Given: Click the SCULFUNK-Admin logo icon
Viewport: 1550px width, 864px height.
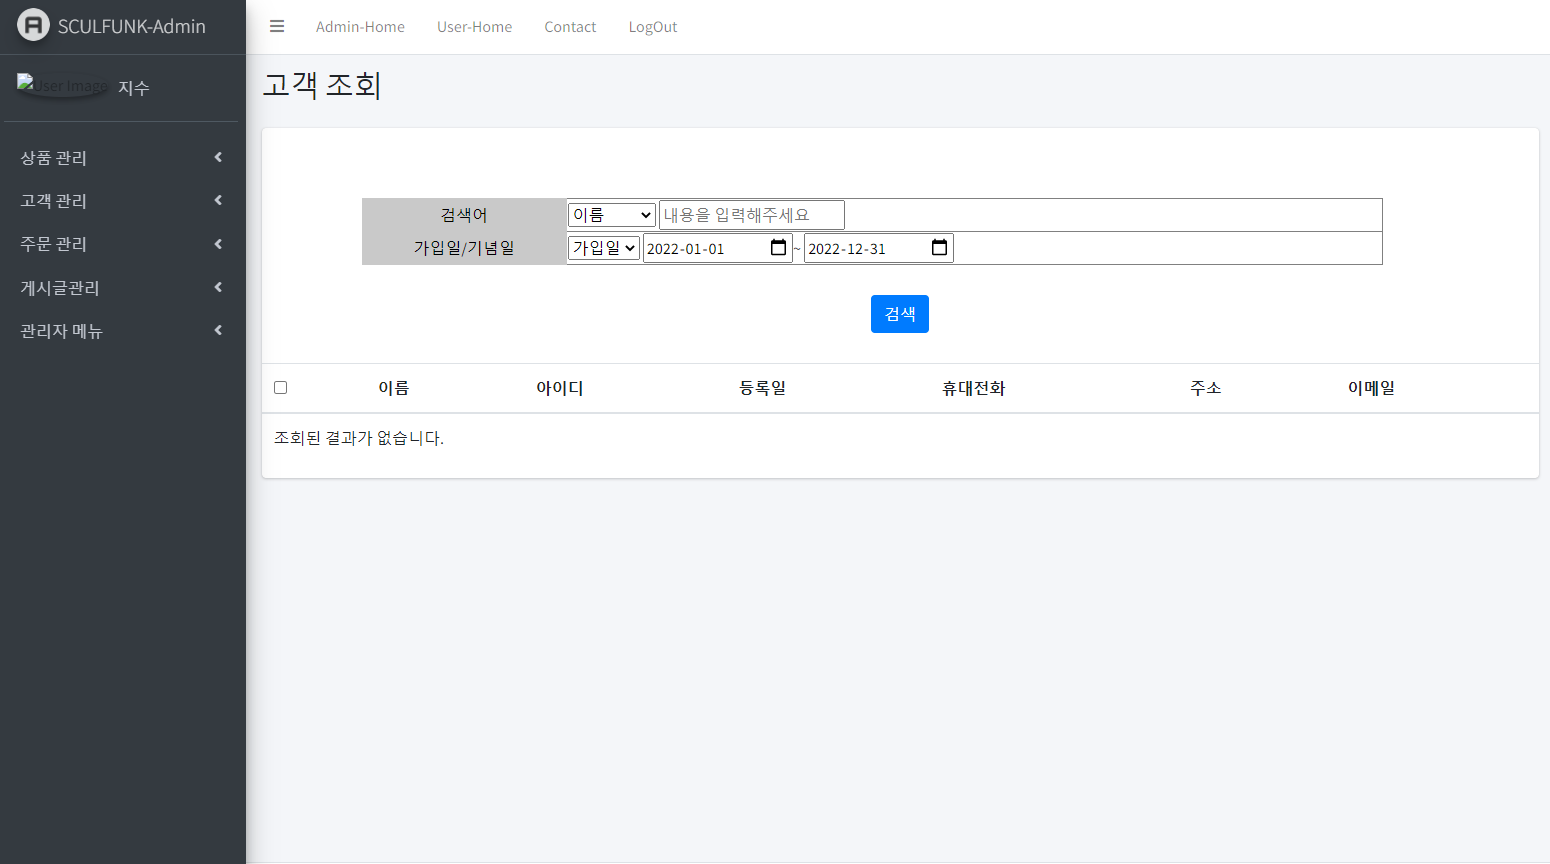Looking at the screenshot, I should click(33, 25).
